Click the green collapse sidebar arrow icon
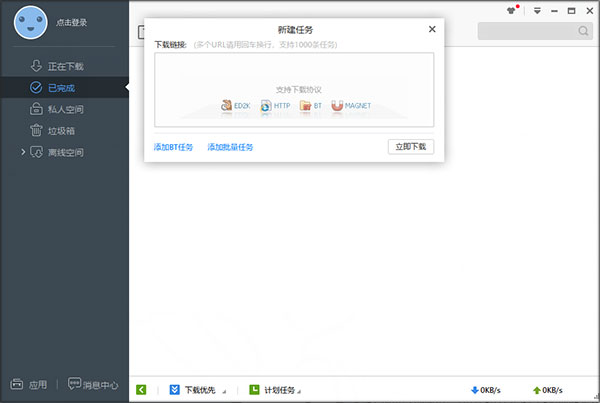 pos(141,390)
